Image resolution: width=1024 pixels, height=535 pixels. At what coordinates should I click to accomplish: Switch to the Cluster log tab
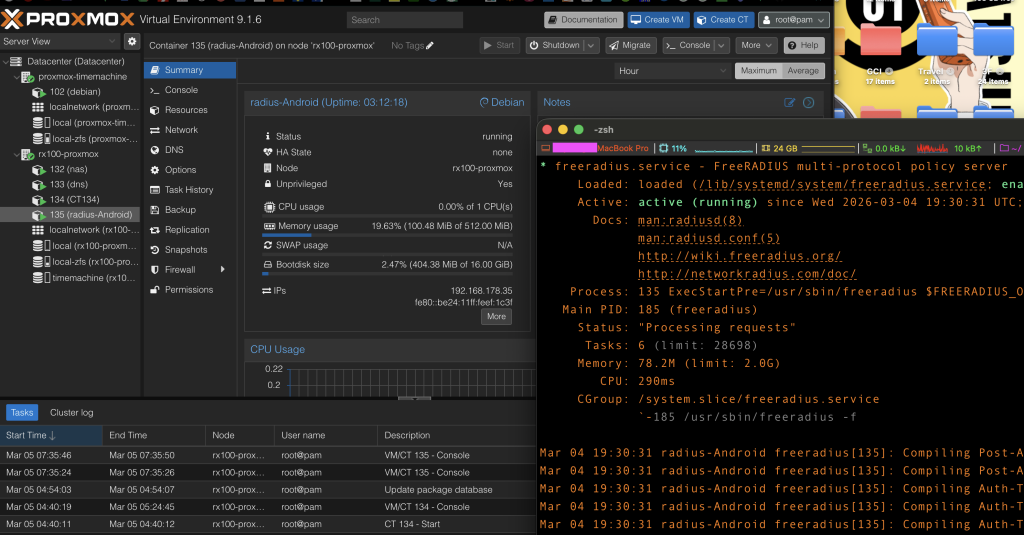[x=72, y=413]
